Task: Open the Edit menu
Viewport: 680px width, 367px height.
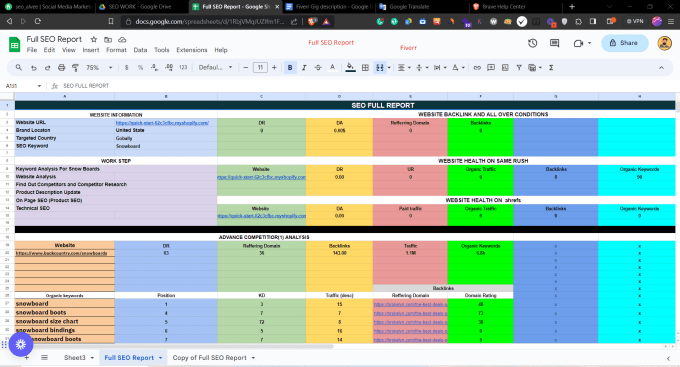Action: (x=49, y=50)
